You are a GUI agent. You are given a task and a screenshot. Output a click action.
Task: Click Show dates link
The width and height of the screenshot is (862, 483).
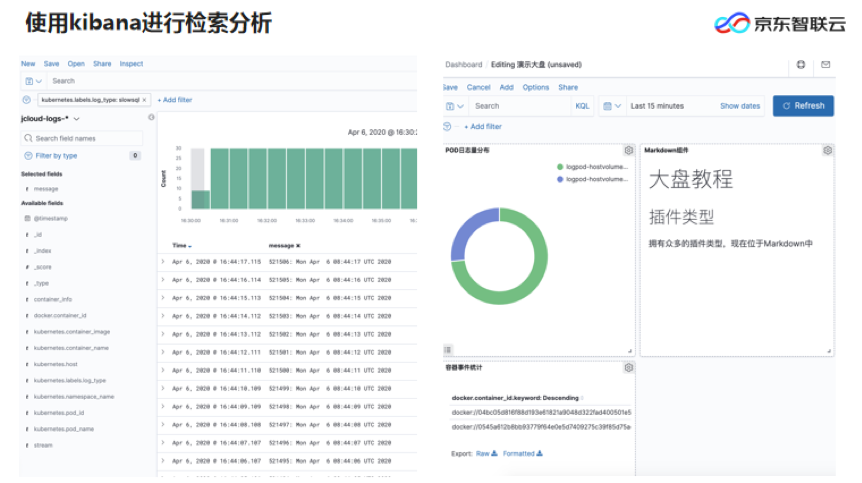click(740, 106)
